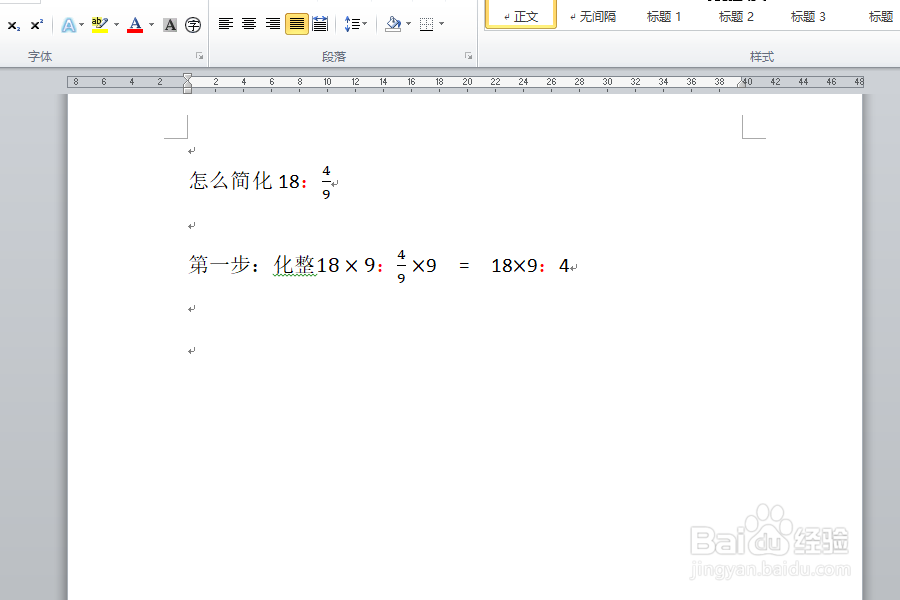Select the 正文 style
Screen dimensions: 900x600
[521, 14]
